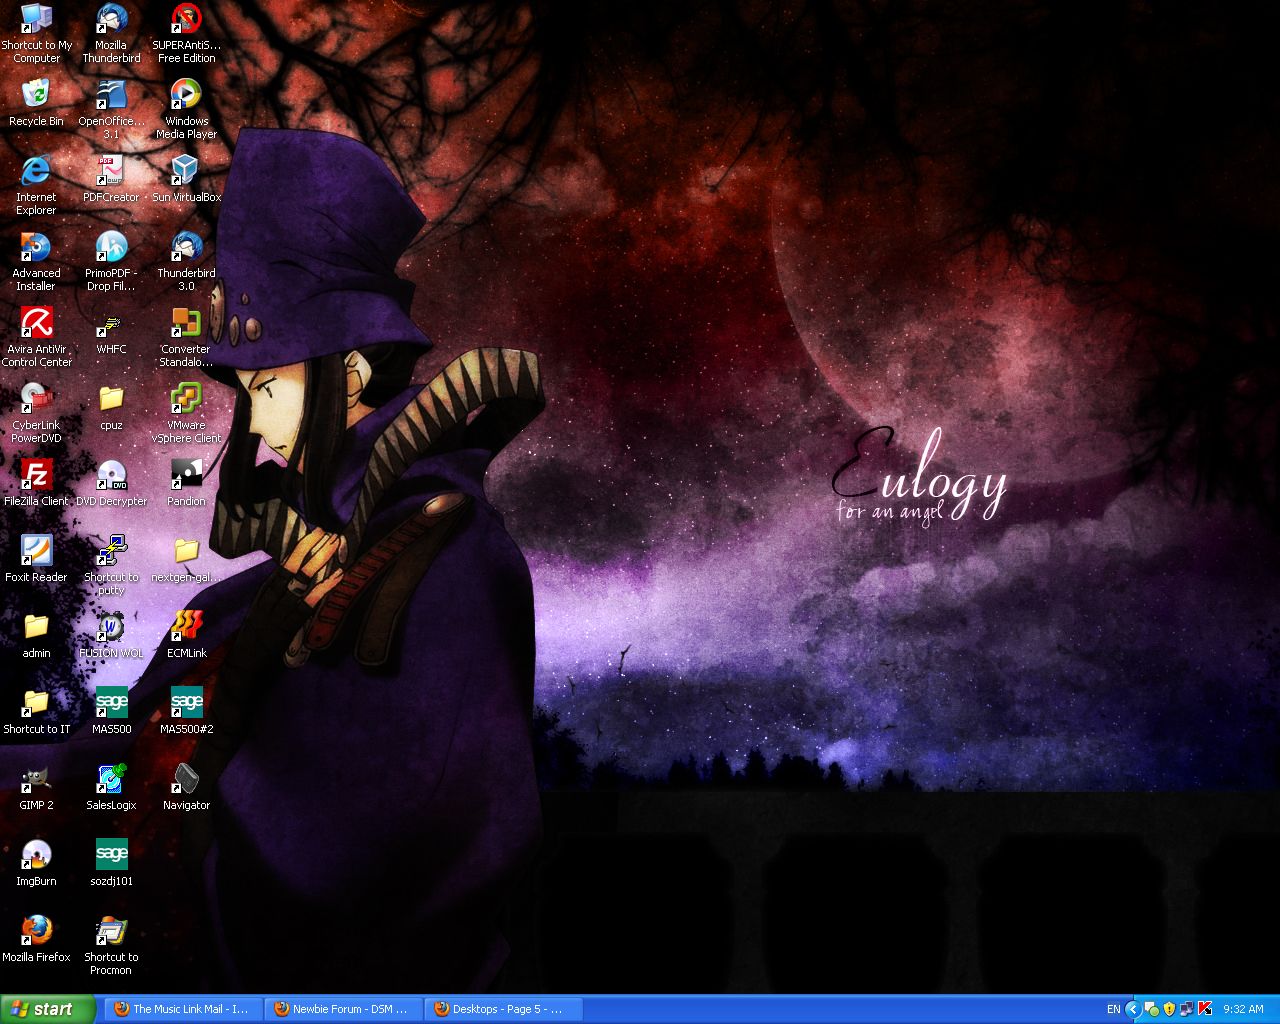The width and height of the screenshot is (1280, 1024).
Task: Click the DVD Decrypter desktop icon
Action: (x=111, y=483)
